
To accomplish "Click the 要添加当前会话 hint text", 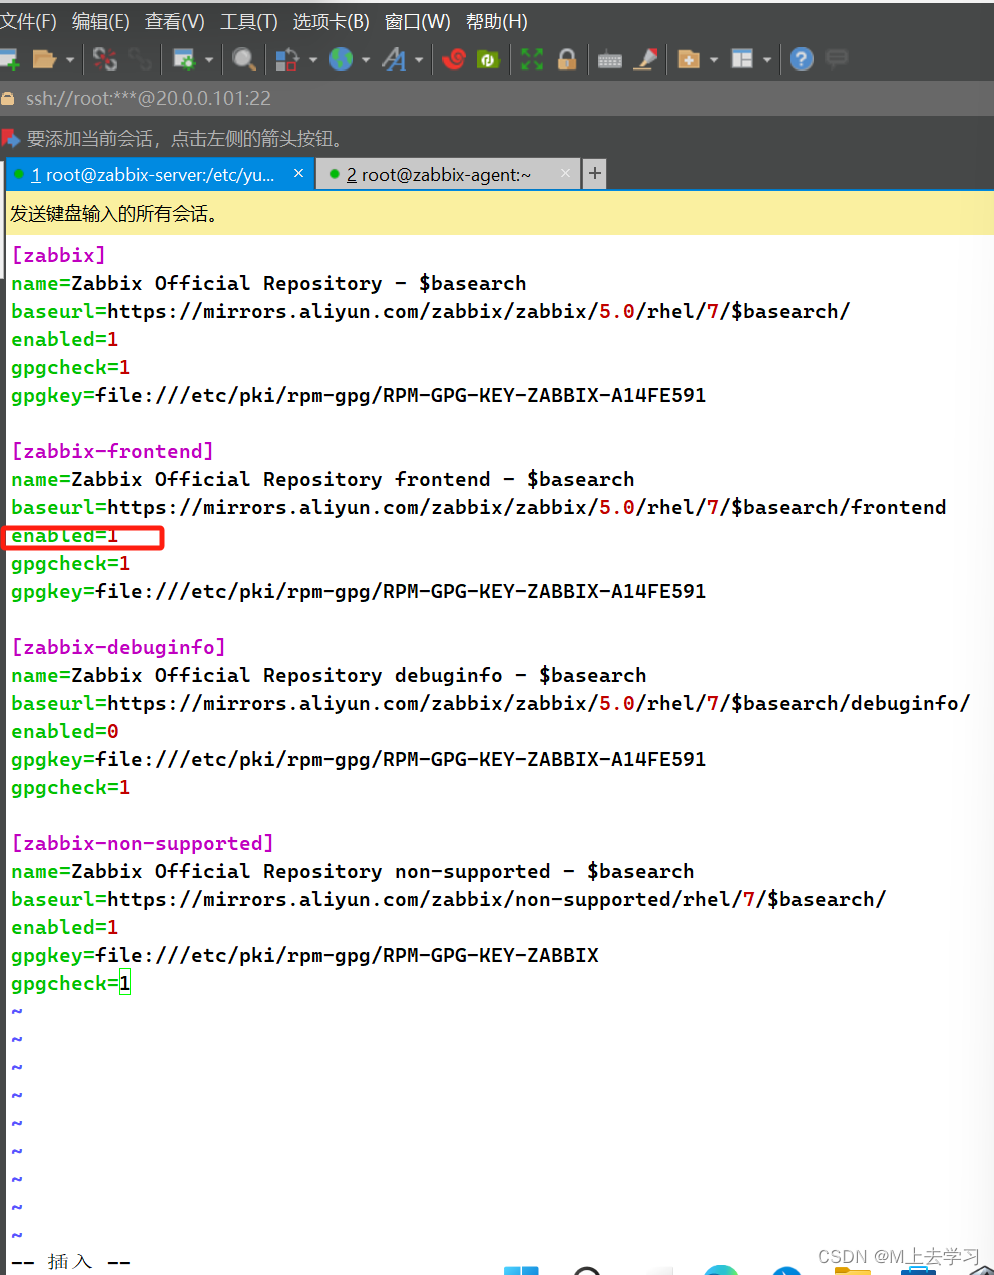I will [x=187, y=138].
